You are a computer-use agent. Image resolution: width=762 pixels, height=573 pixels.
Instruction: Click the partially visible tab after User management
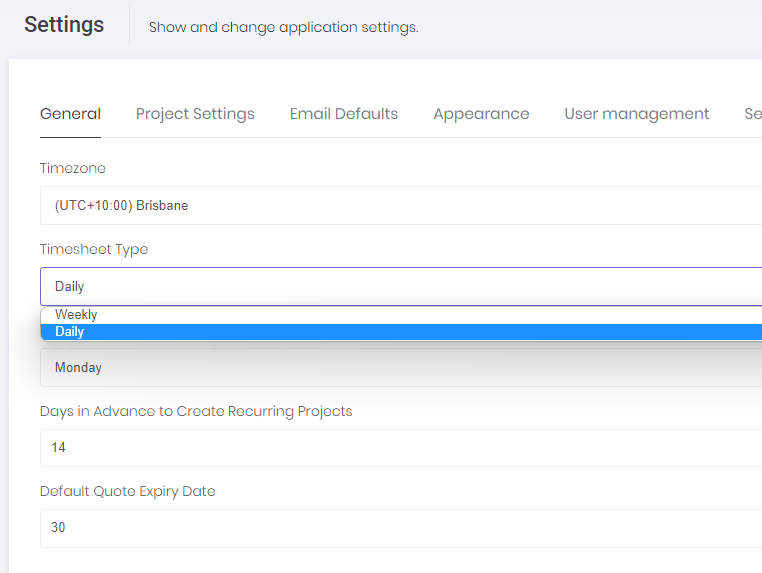click(x=752, y=114)
